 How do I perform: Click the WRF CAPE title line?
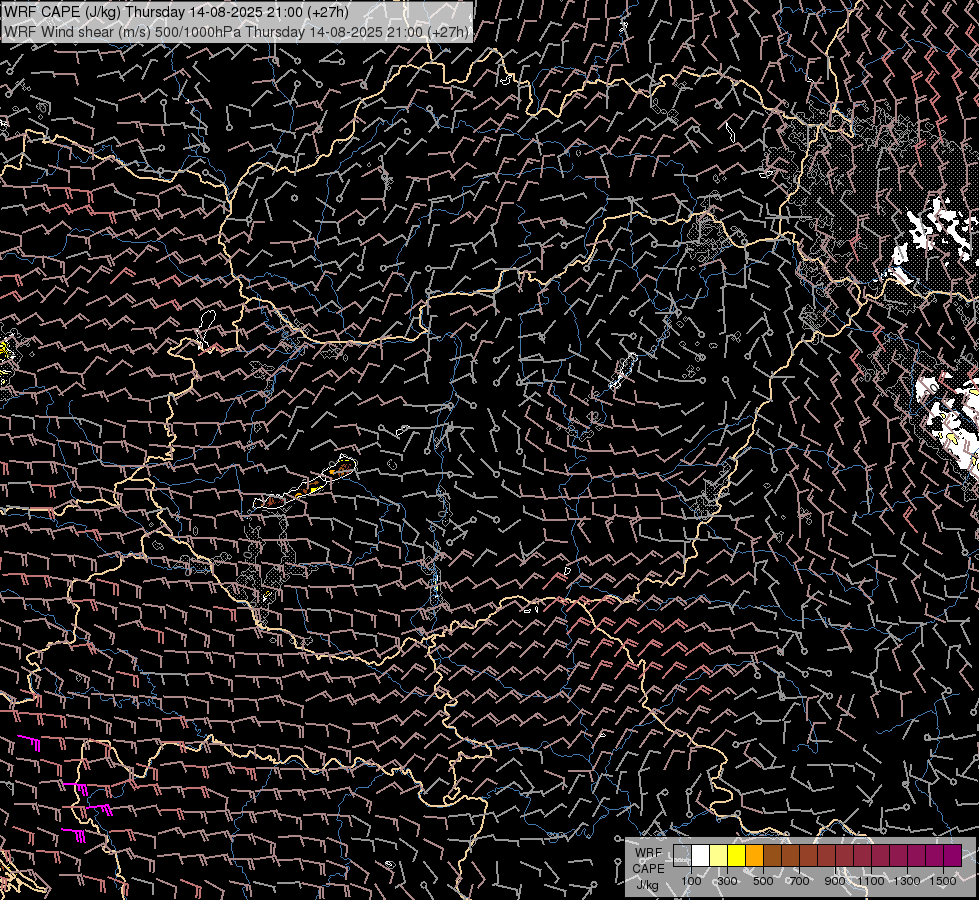click(x=176, y=12)
